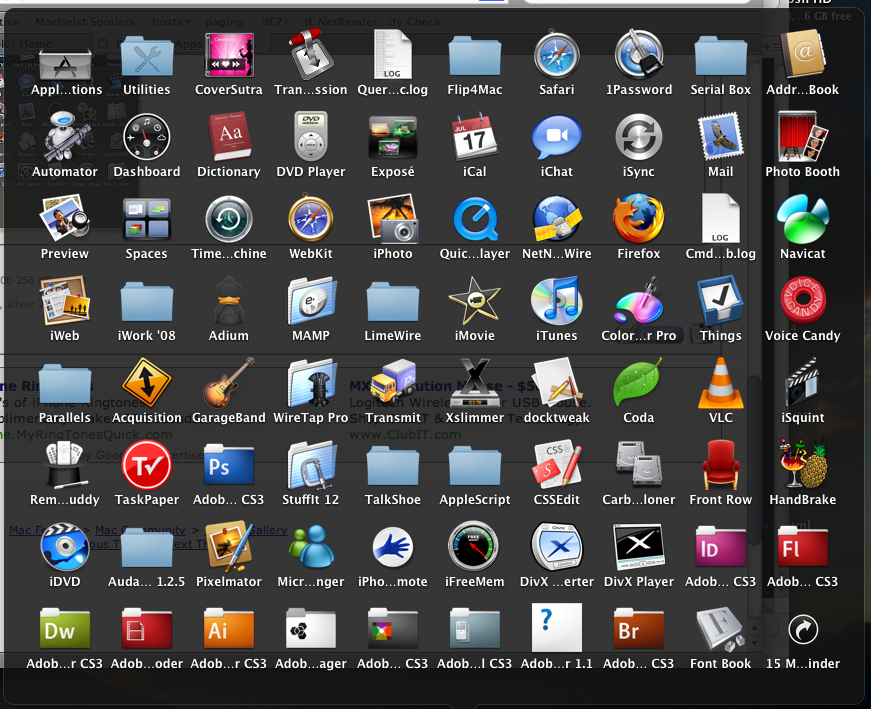Image resolution: width=871 pixels, height=709 pixels.
Task: Launch Font Book
Action: (720, 629)
